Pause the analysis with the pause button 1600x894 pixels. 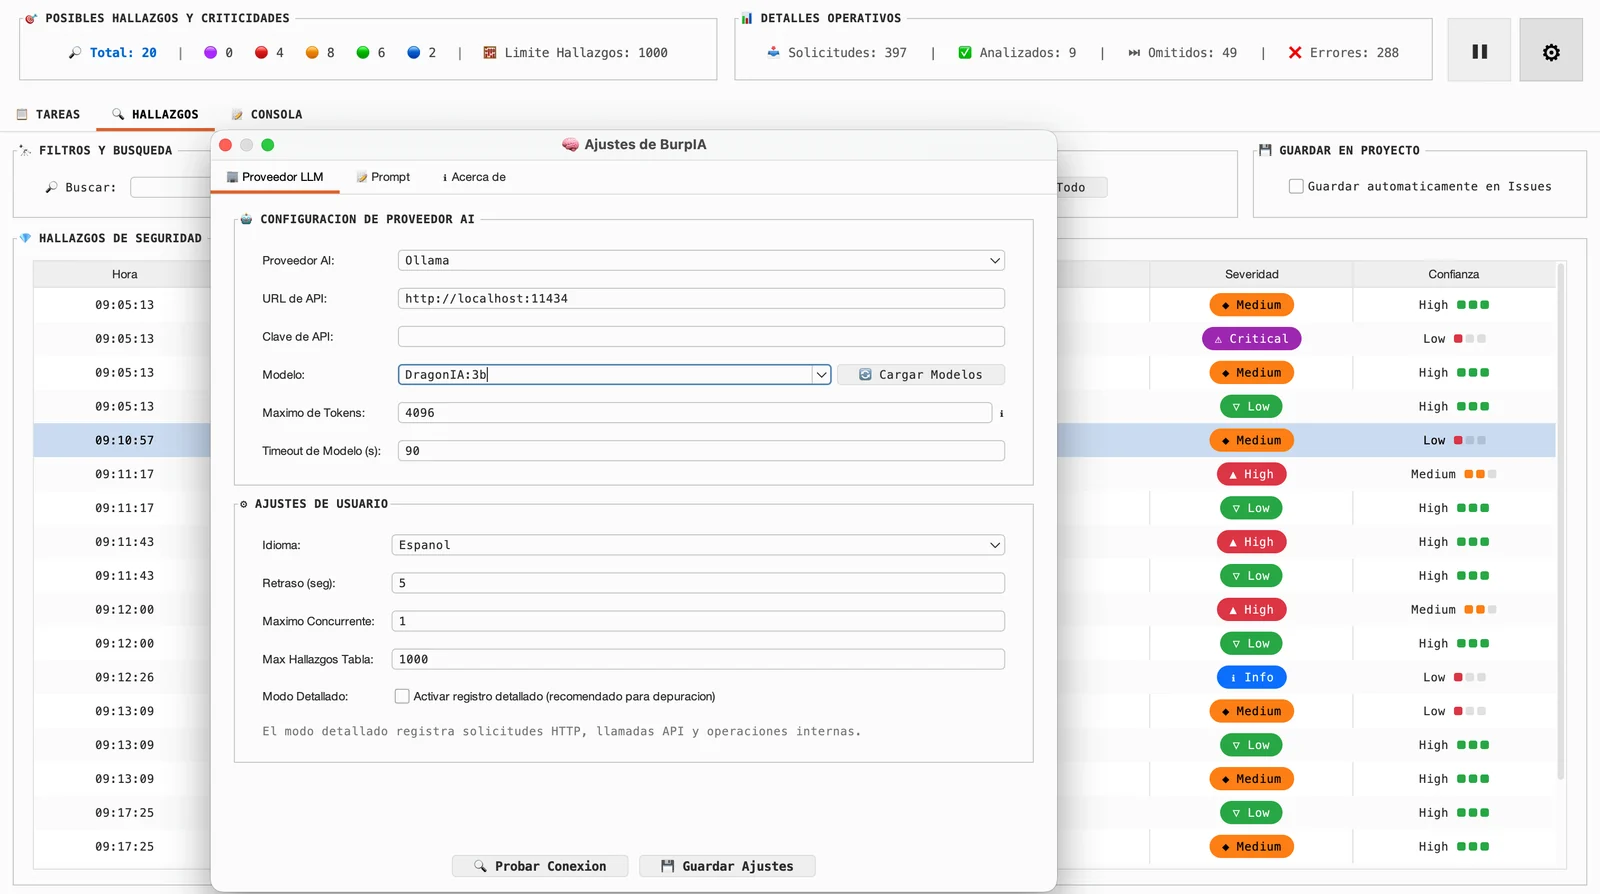pos(1479,51)
